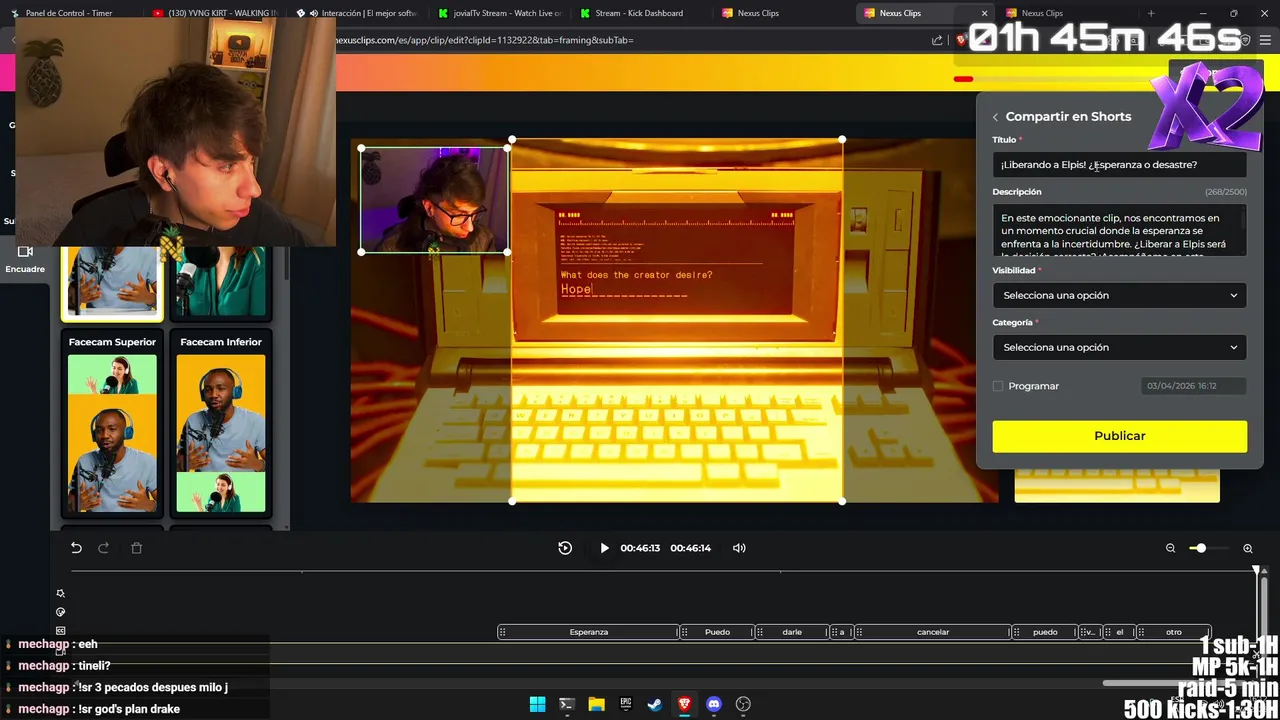The height and width of the screenshot is (720, 1280).
Task: Open the Windows Start menu
Action: tap(537, 704)
